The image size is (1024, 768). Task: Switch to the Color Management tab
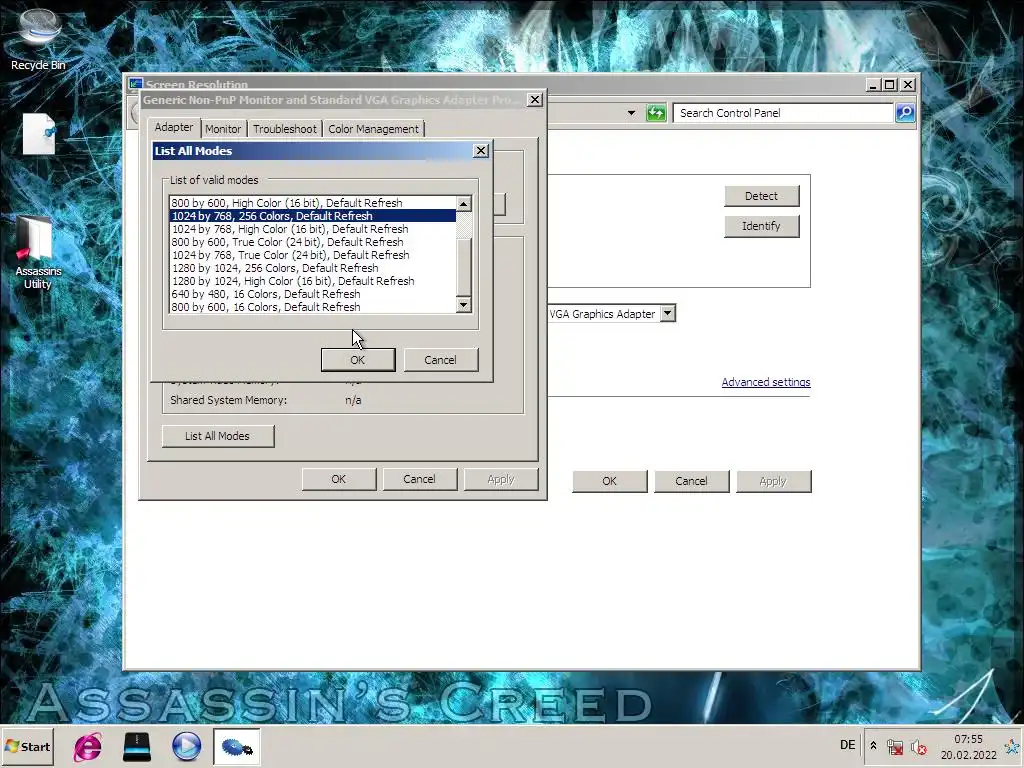[x=374, y=129]
